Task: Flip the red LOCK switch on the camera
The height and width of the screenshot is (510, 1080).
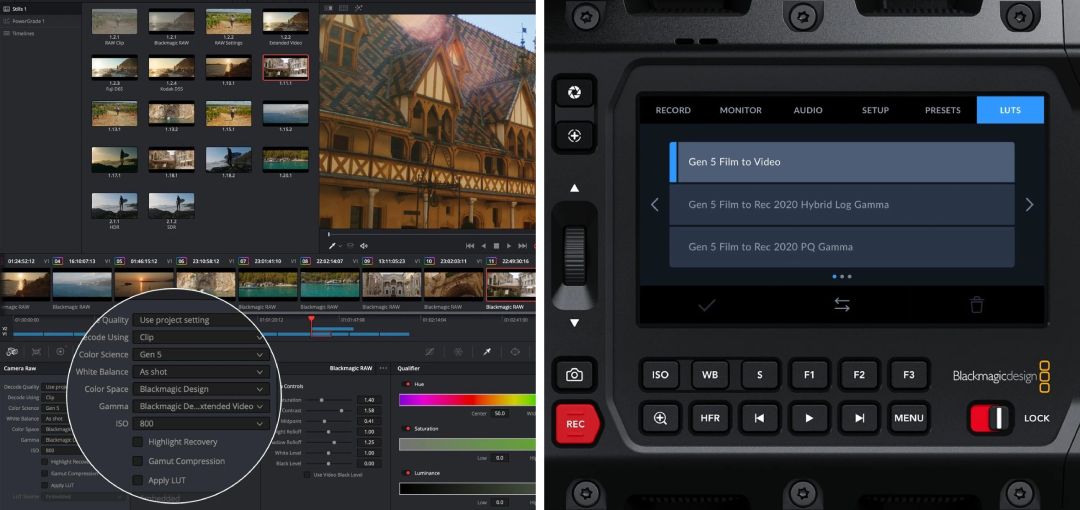Action: tap(990, 418)
